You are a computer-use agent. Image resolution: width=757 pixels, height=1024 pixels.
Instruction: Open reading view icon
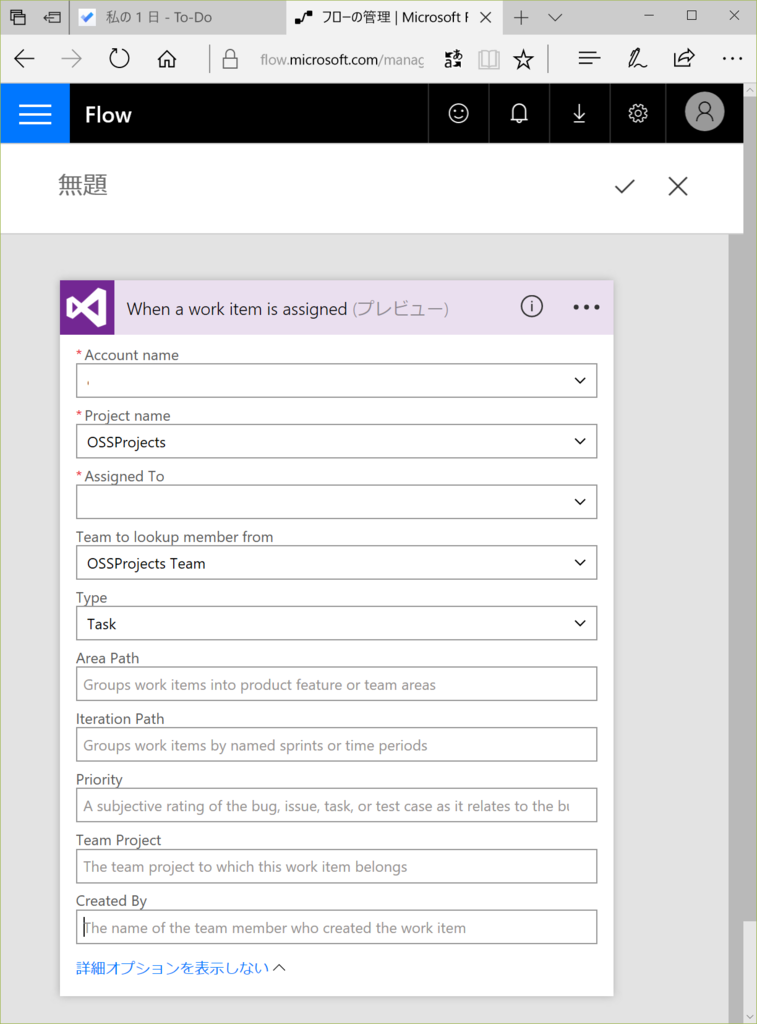point(489,60)
